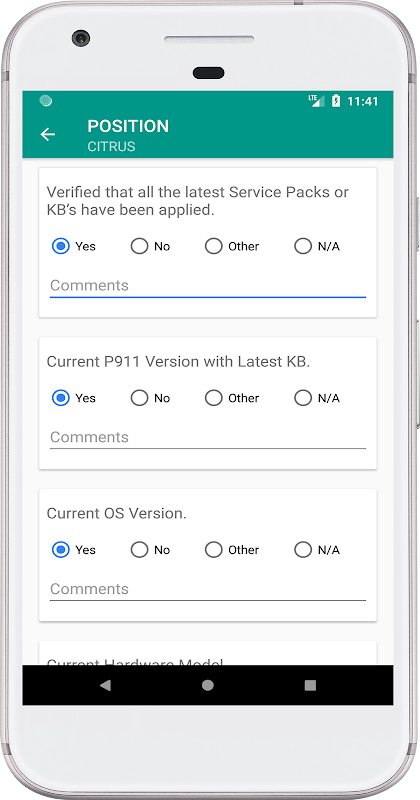Tap the Android back navigation button

(105, 685)
